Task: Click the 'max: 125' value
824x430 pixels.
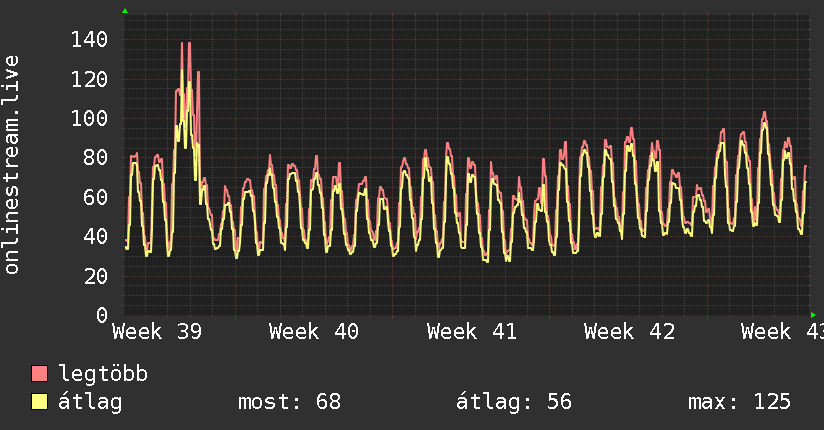Action: click(739, 402)
